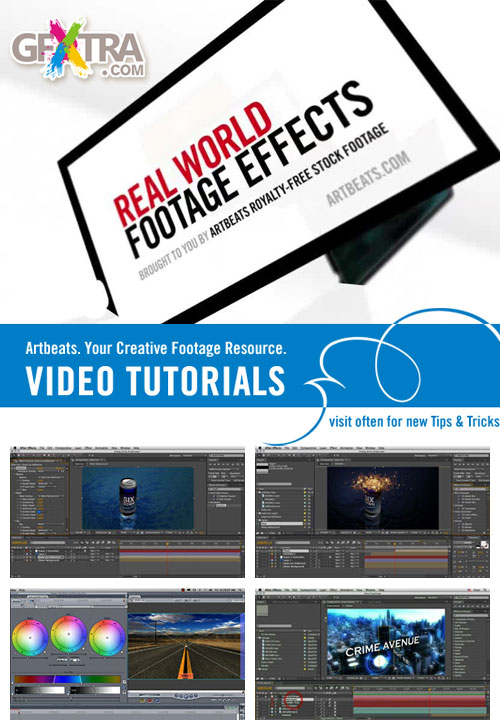Open the golden sparks can tutorial thumbnail
The height and width of the screenshot is (728, 500).
click(372, 512)
